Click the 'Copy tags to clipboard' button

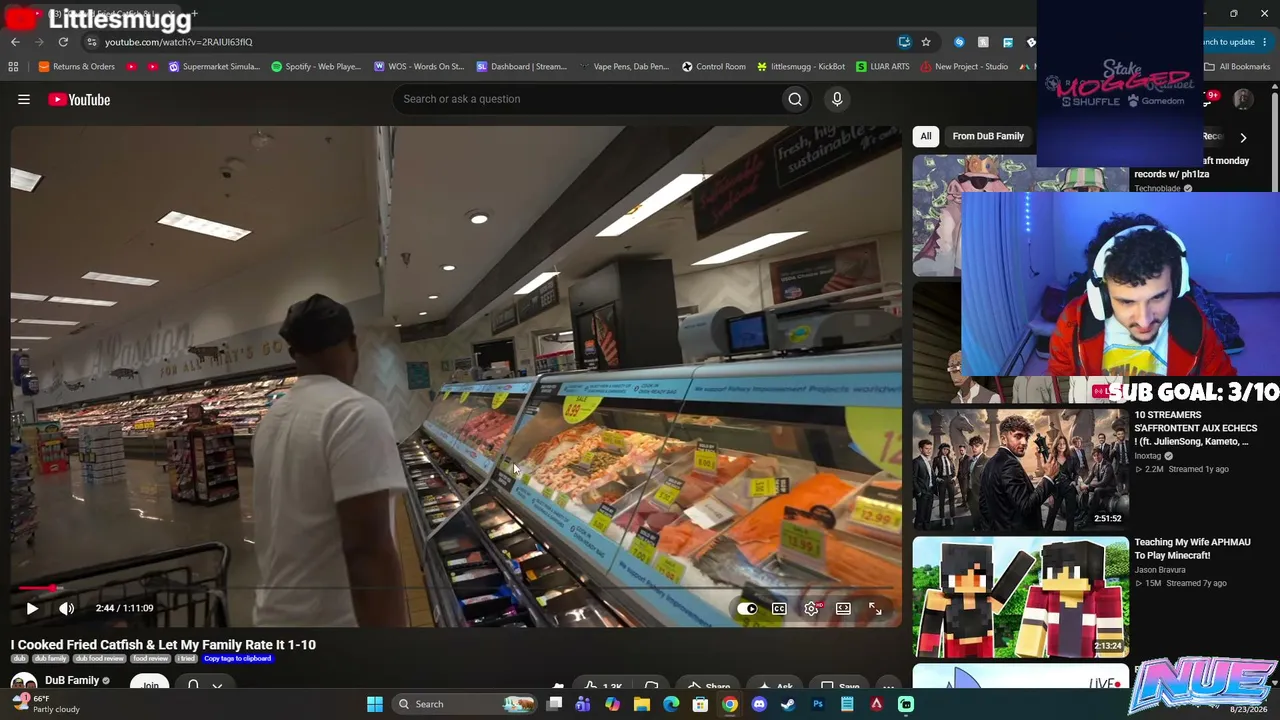click(237, 659)
